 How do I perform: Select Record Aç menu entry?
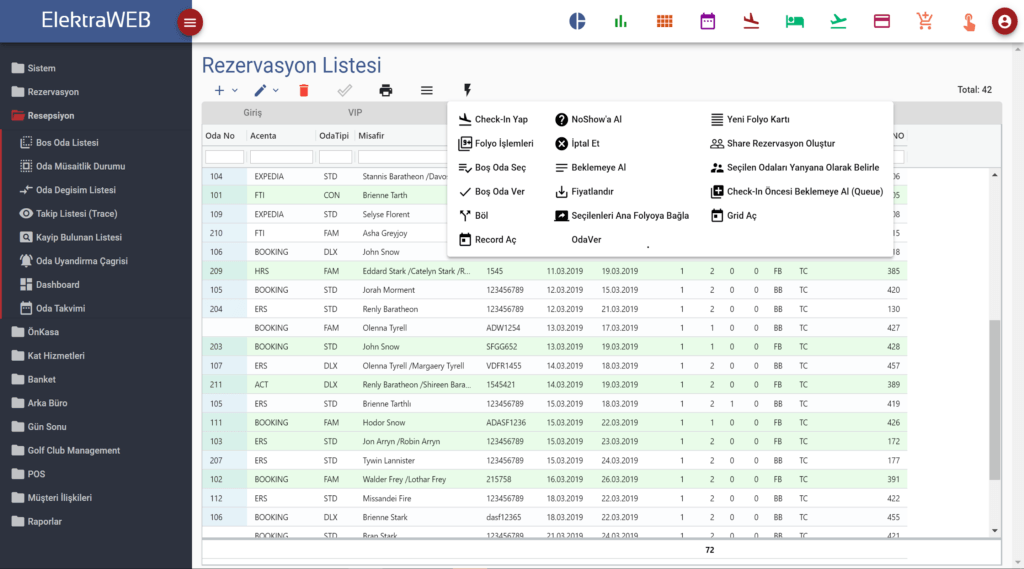click(x=487, y=240)
